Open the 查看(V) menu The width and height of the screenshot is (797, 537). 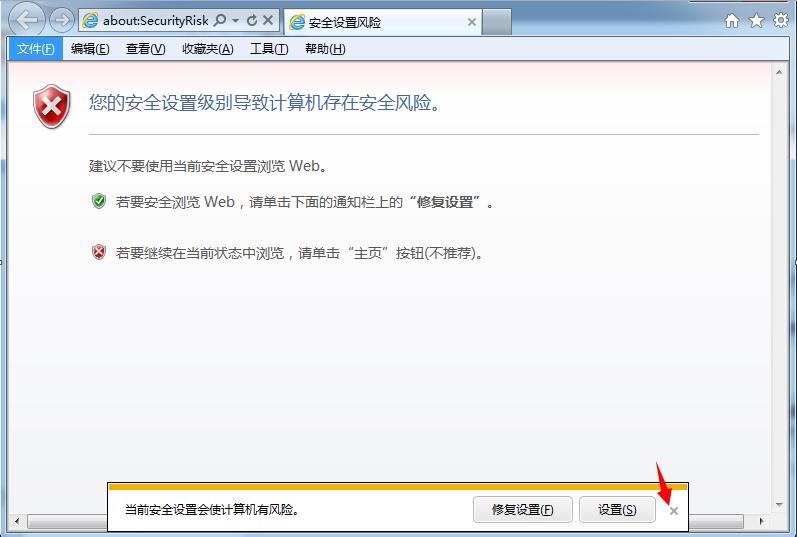(x=145, y=49)
